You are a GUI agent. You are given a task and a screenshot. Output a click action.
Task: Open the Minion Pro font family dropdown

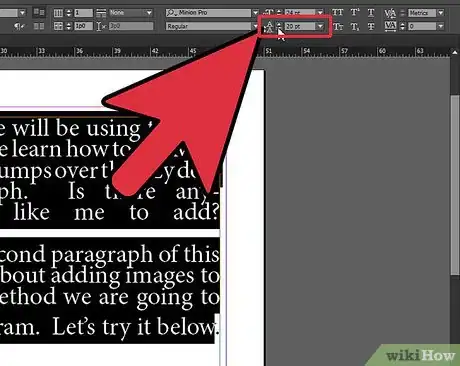(x=255, y=13)
